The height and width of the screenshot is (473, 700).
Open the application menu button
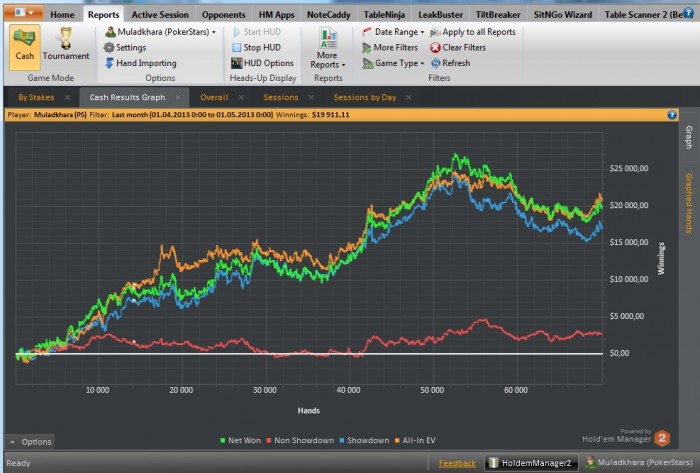pyautogui.click(x=23, y=13)
